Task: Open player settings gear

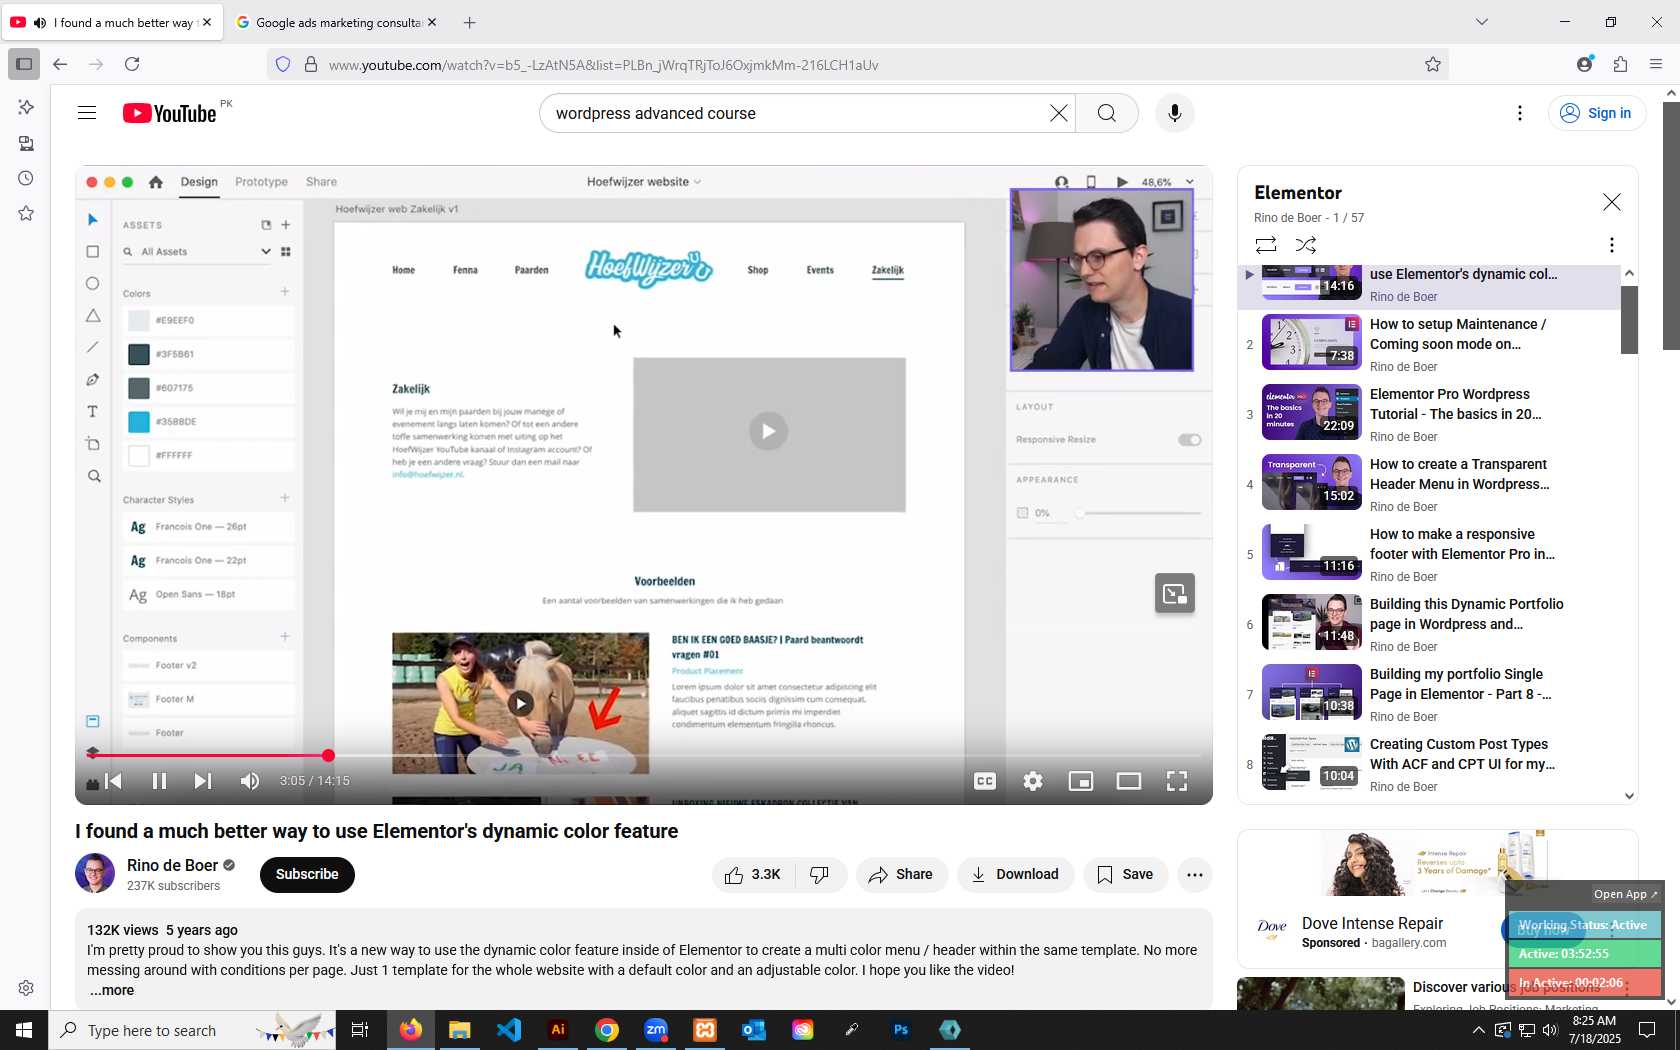Action: [1033, 781]
